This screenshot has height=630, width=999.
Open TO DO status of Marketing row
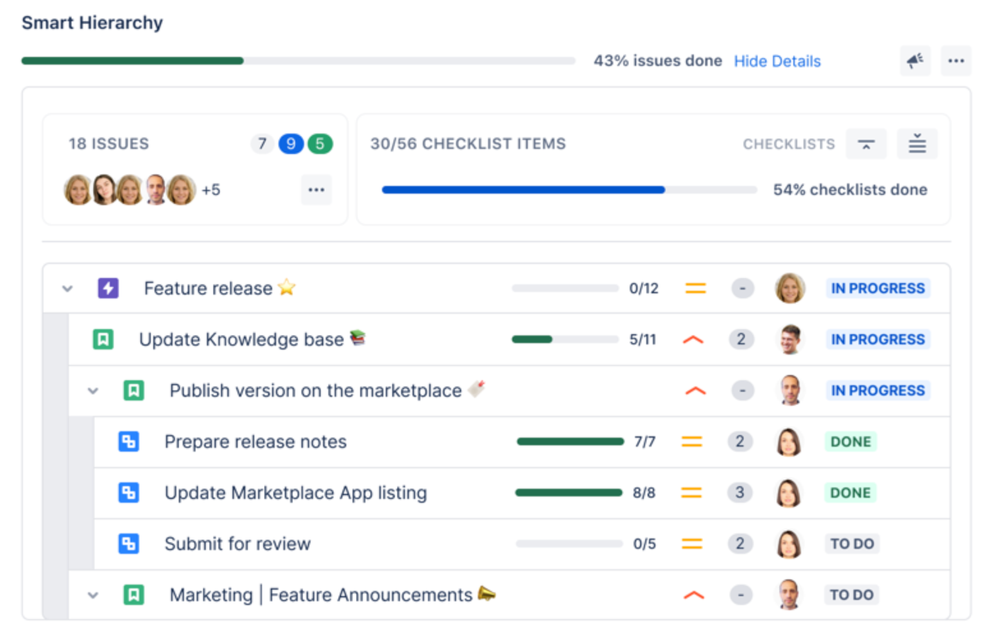852,594
